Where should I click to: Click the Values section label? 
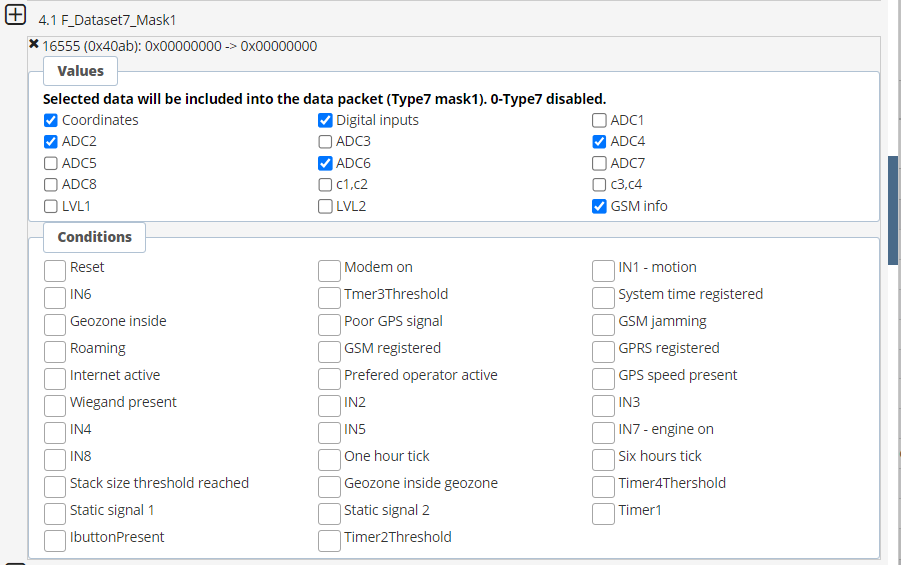pos(80,71)
